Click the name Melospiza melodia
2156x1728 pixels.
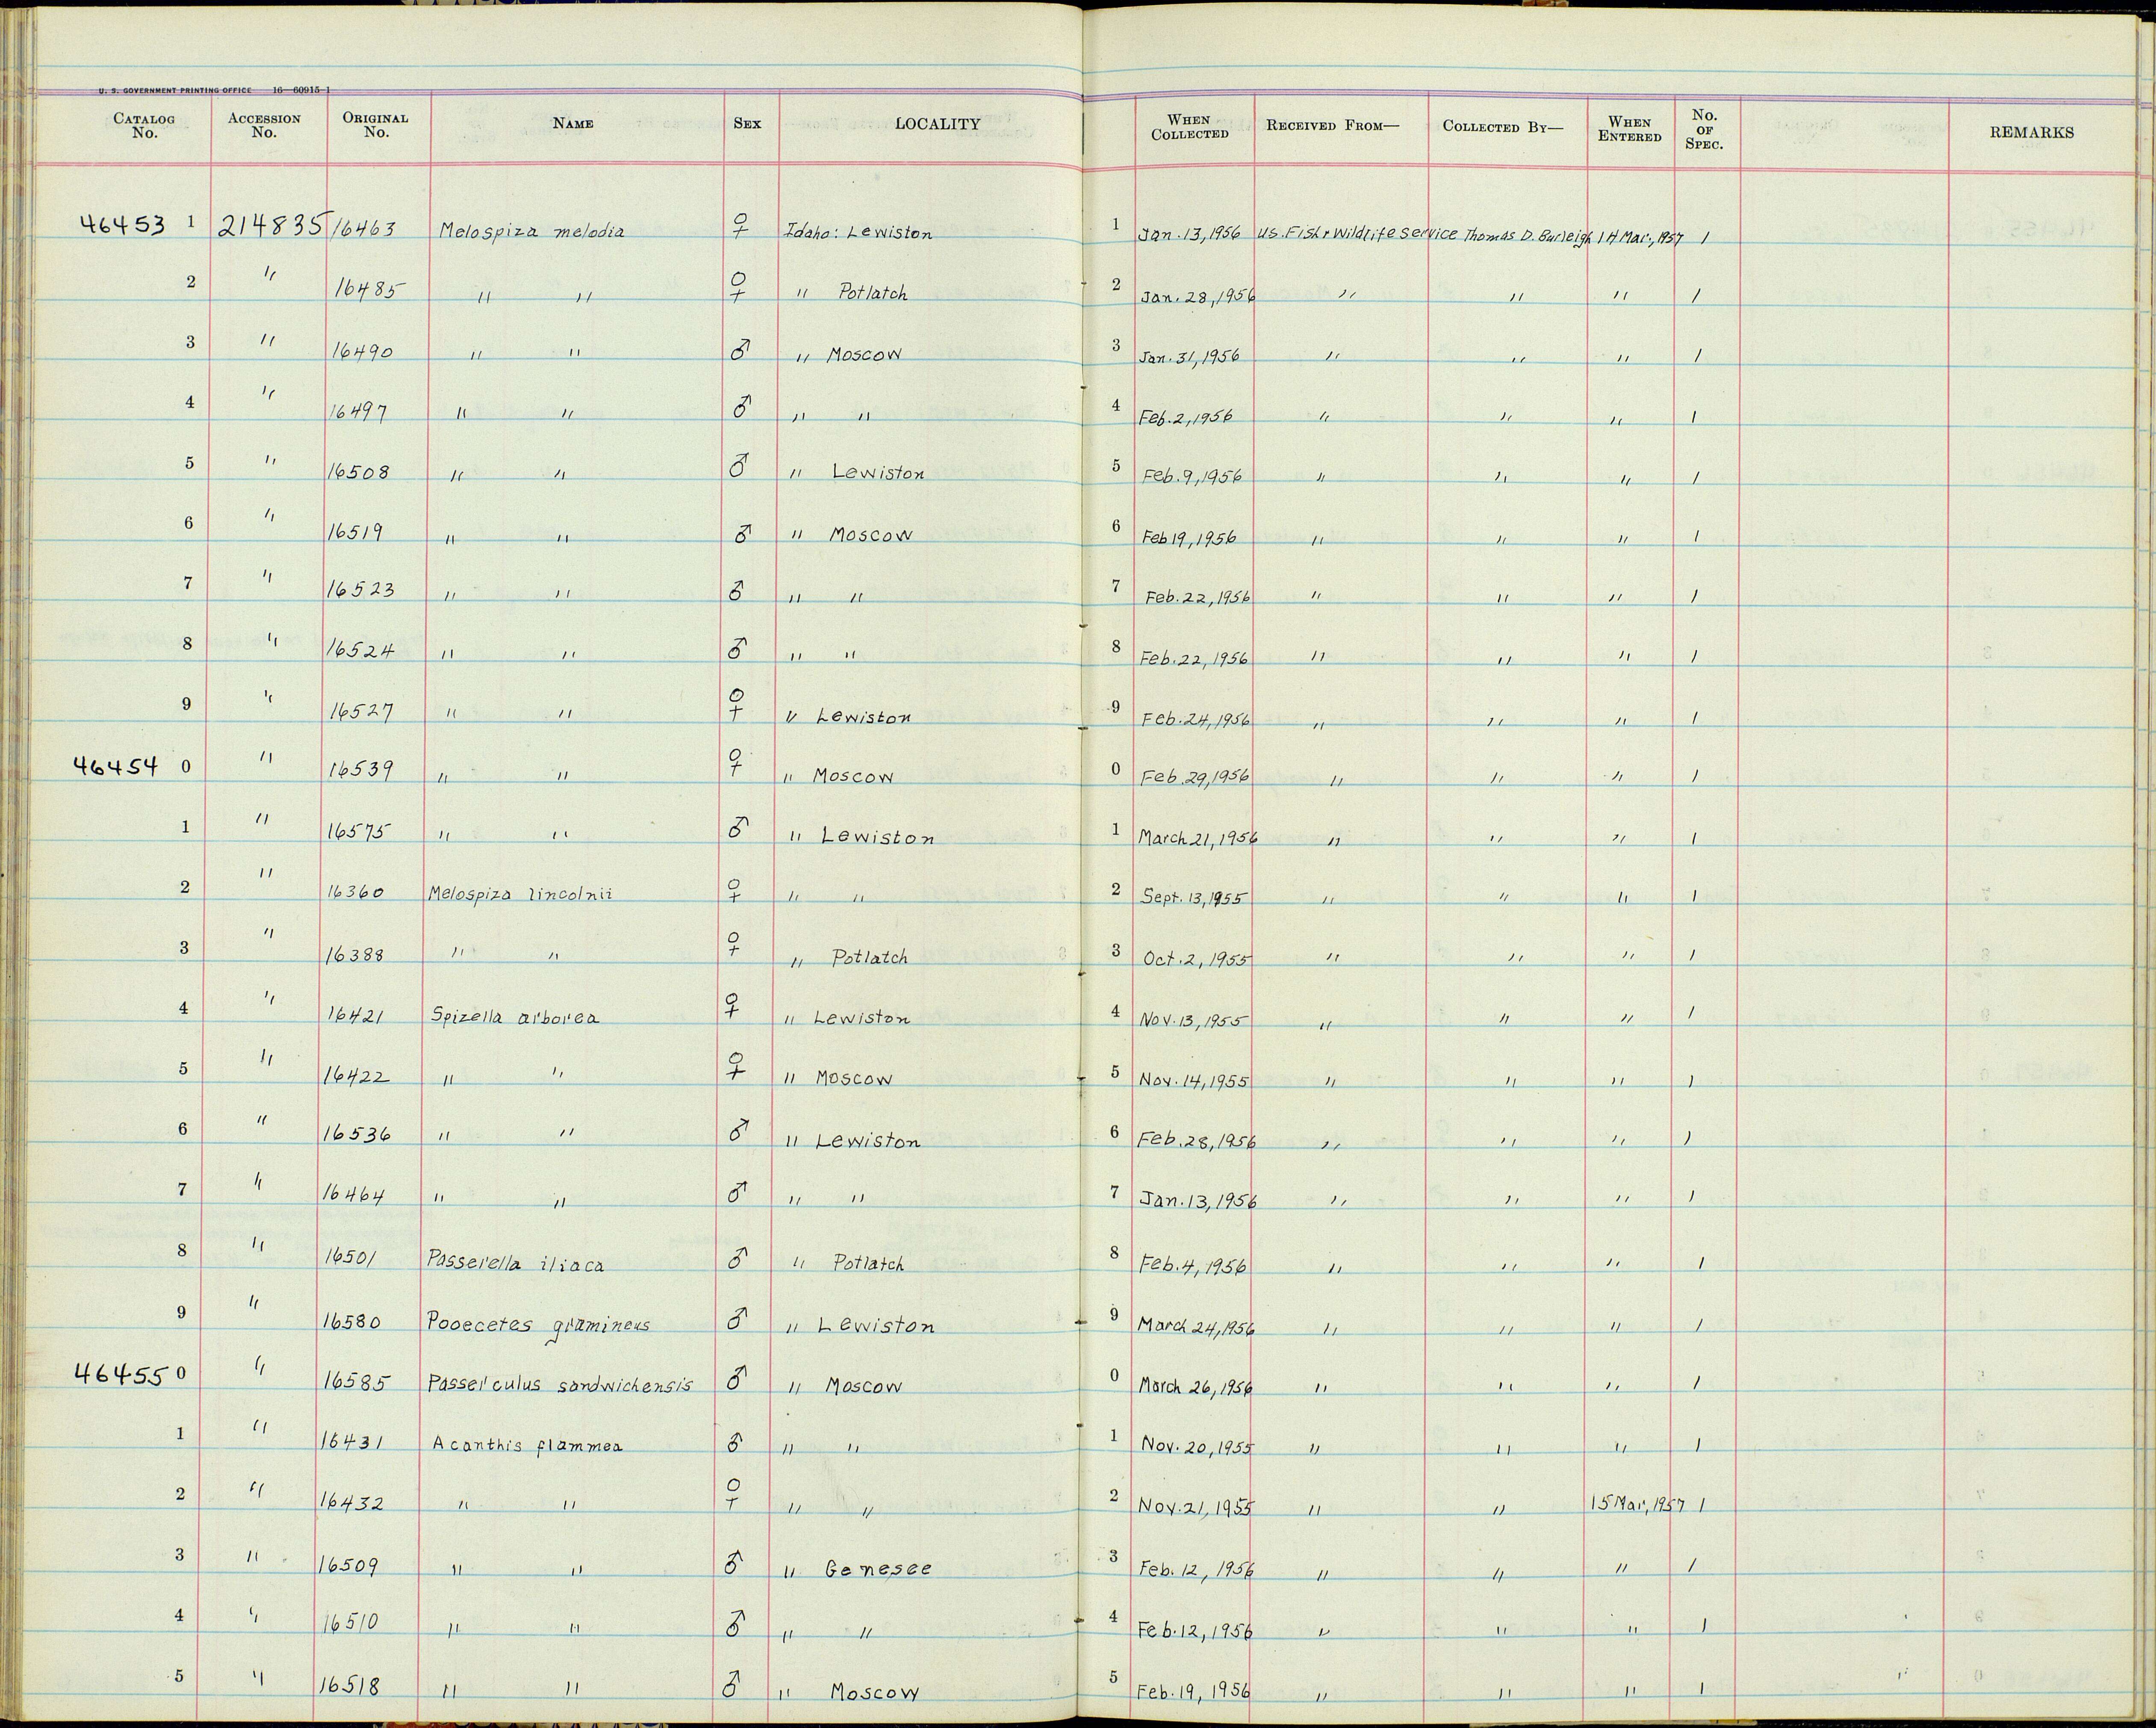[x=532, y=231]
